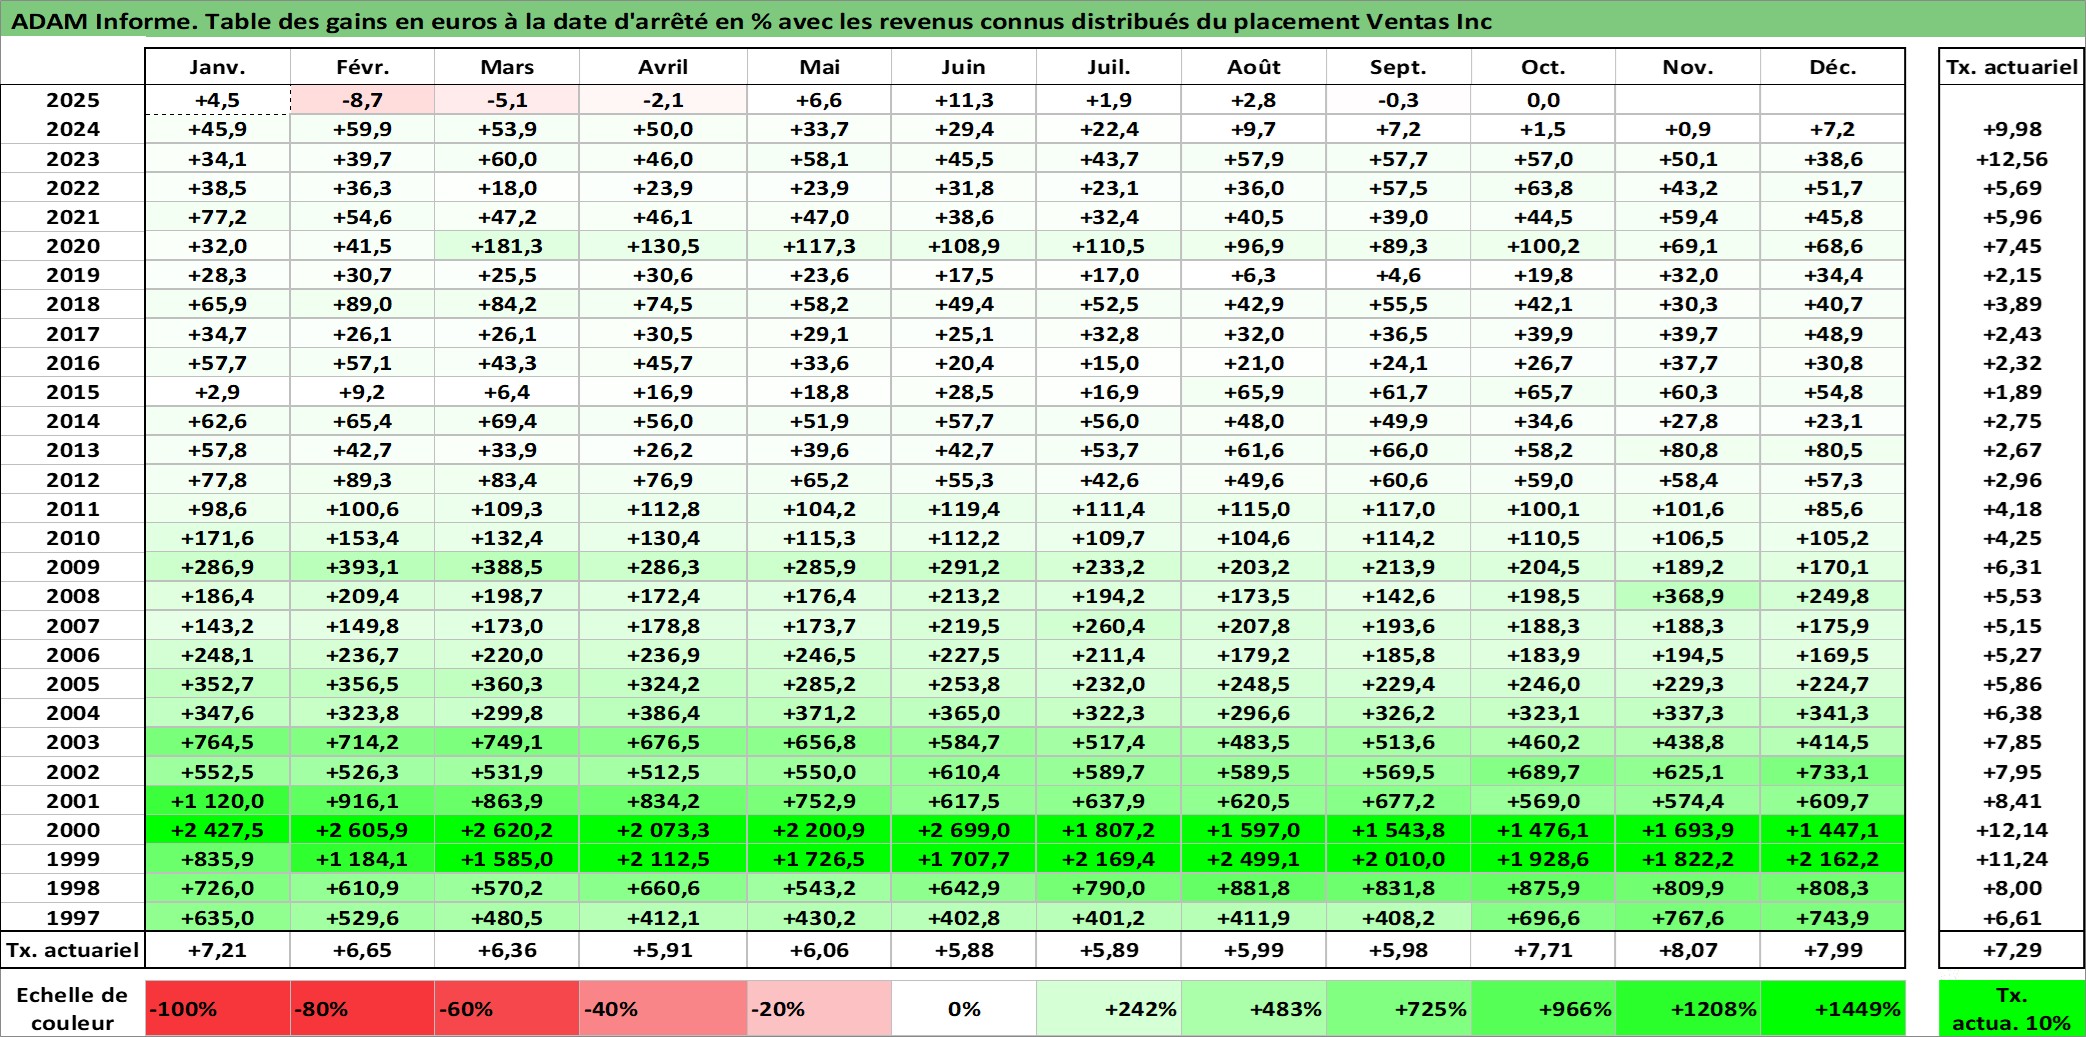This screenshot has width=2086, height=1037.
Task: Select the +89,0 cell in 2018 row
Action: [362, 304]
